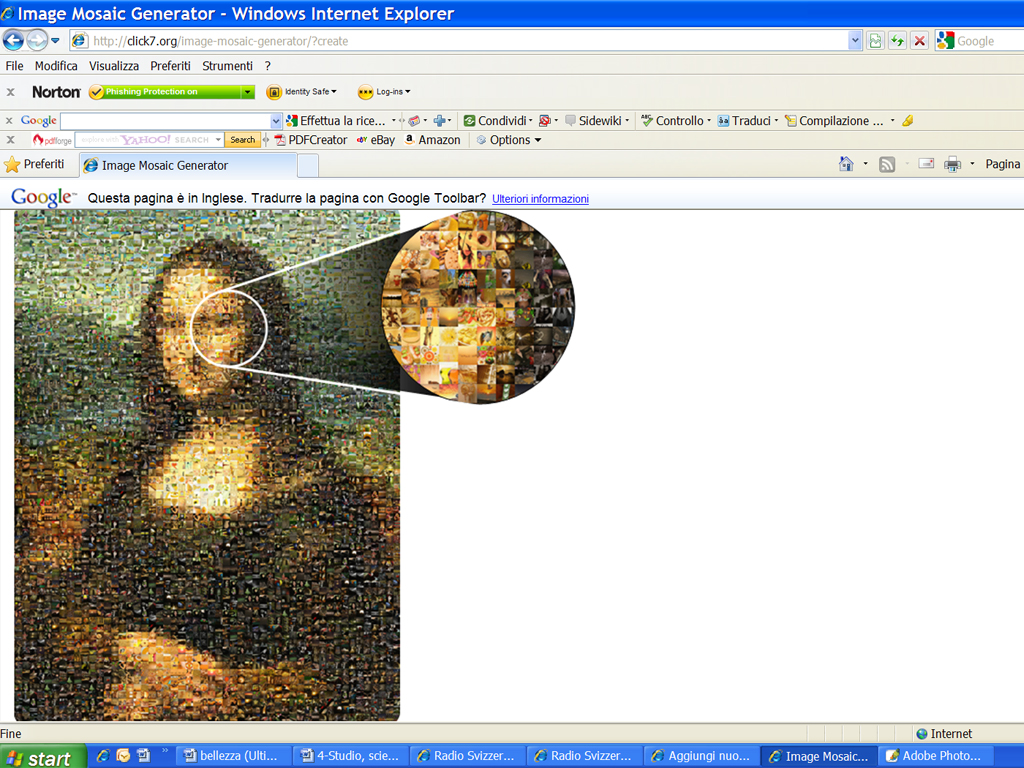
Task: Open Preferiti favorites star button
Action: point(34,164)
